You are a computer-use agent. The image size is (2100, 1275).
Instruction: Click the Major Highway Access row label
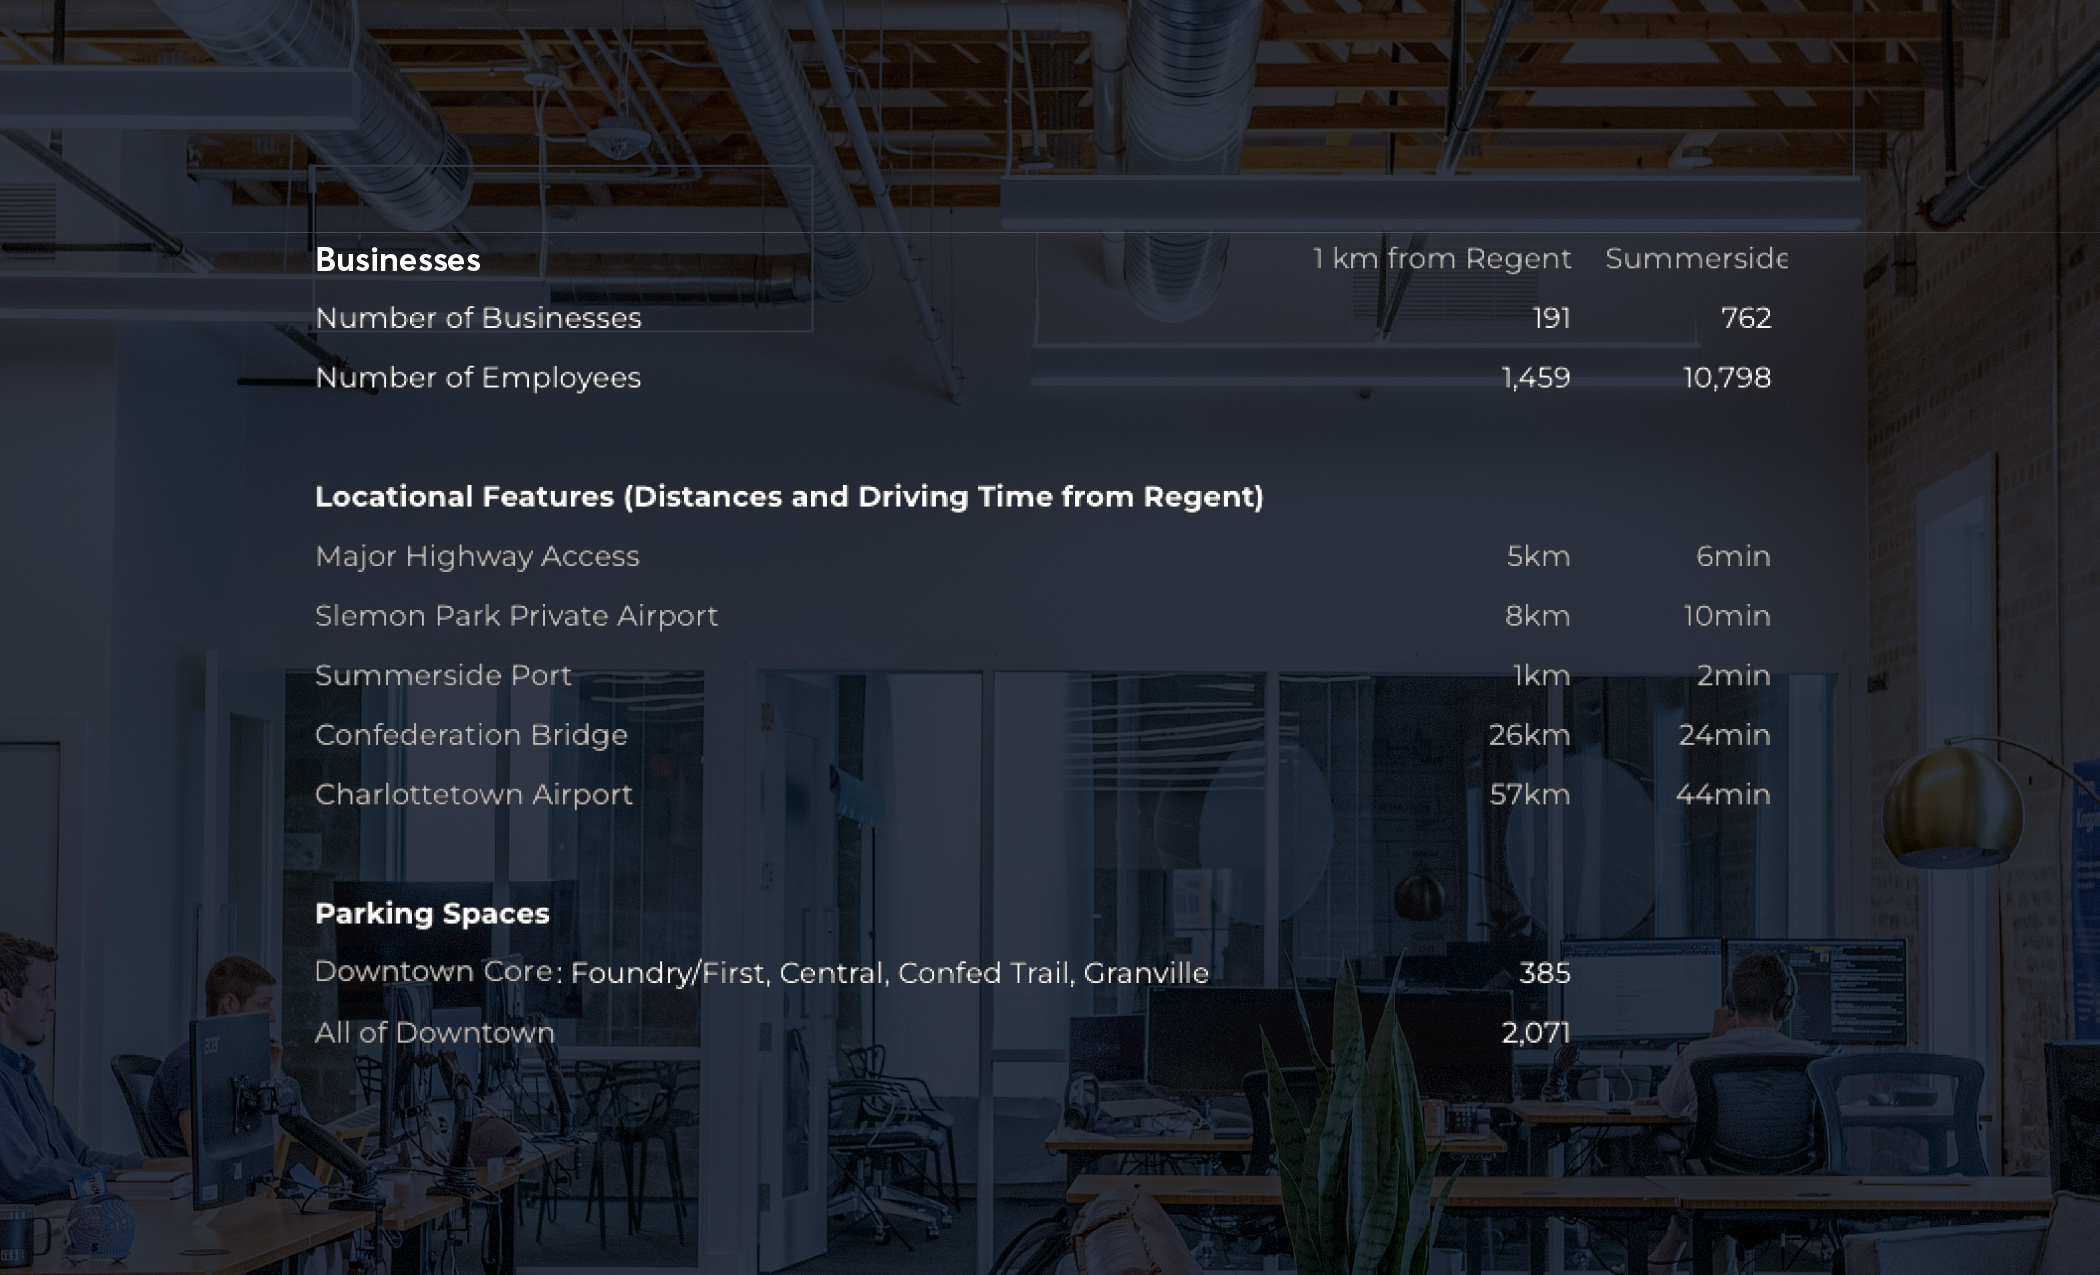(477, 556)
